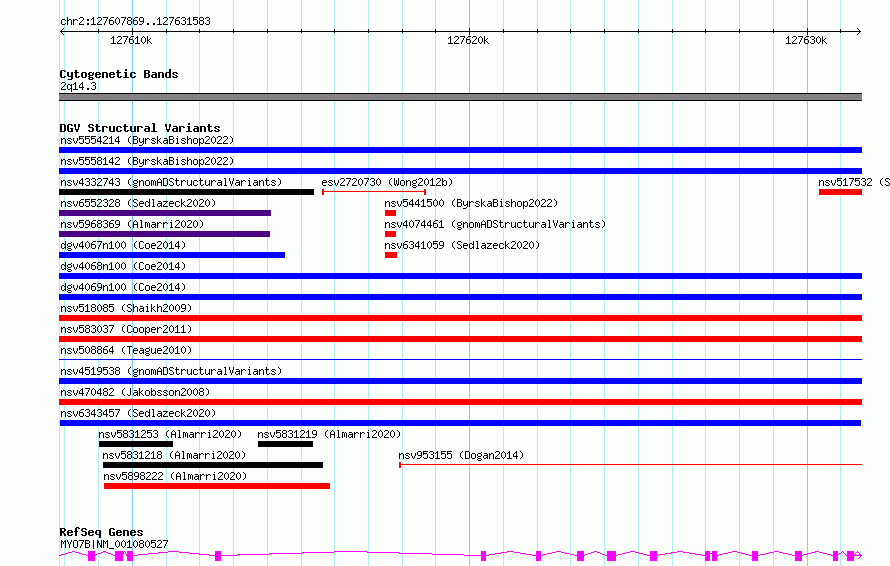
Task: Select the esv2720730 thin red interval line
Action: (374, 192)
